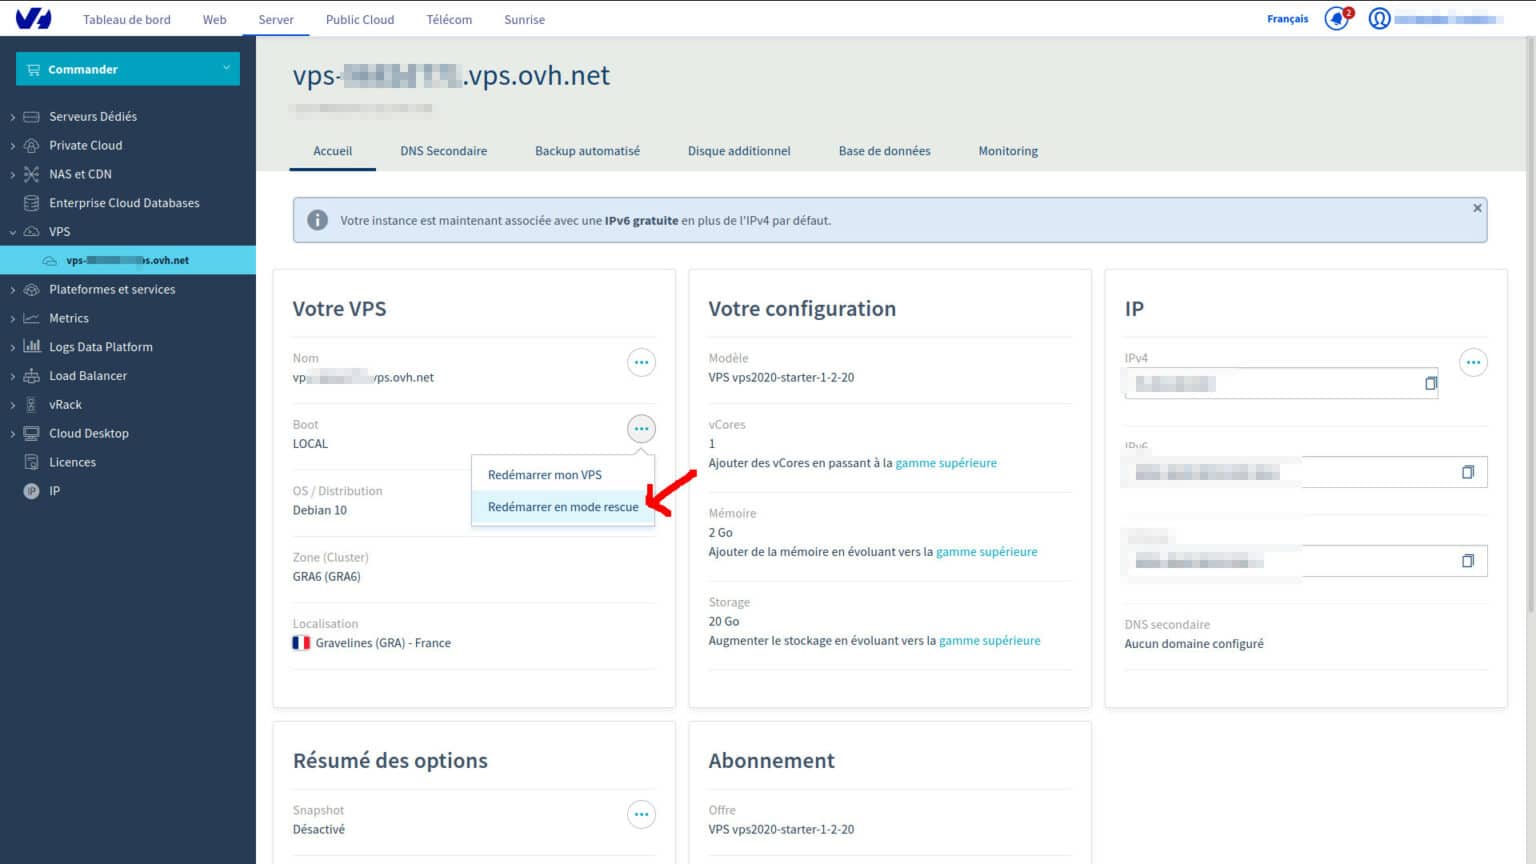Open Logs Data Platform from the sidebar
This screenshot has width=1536, height=864.
coord(101,346)
